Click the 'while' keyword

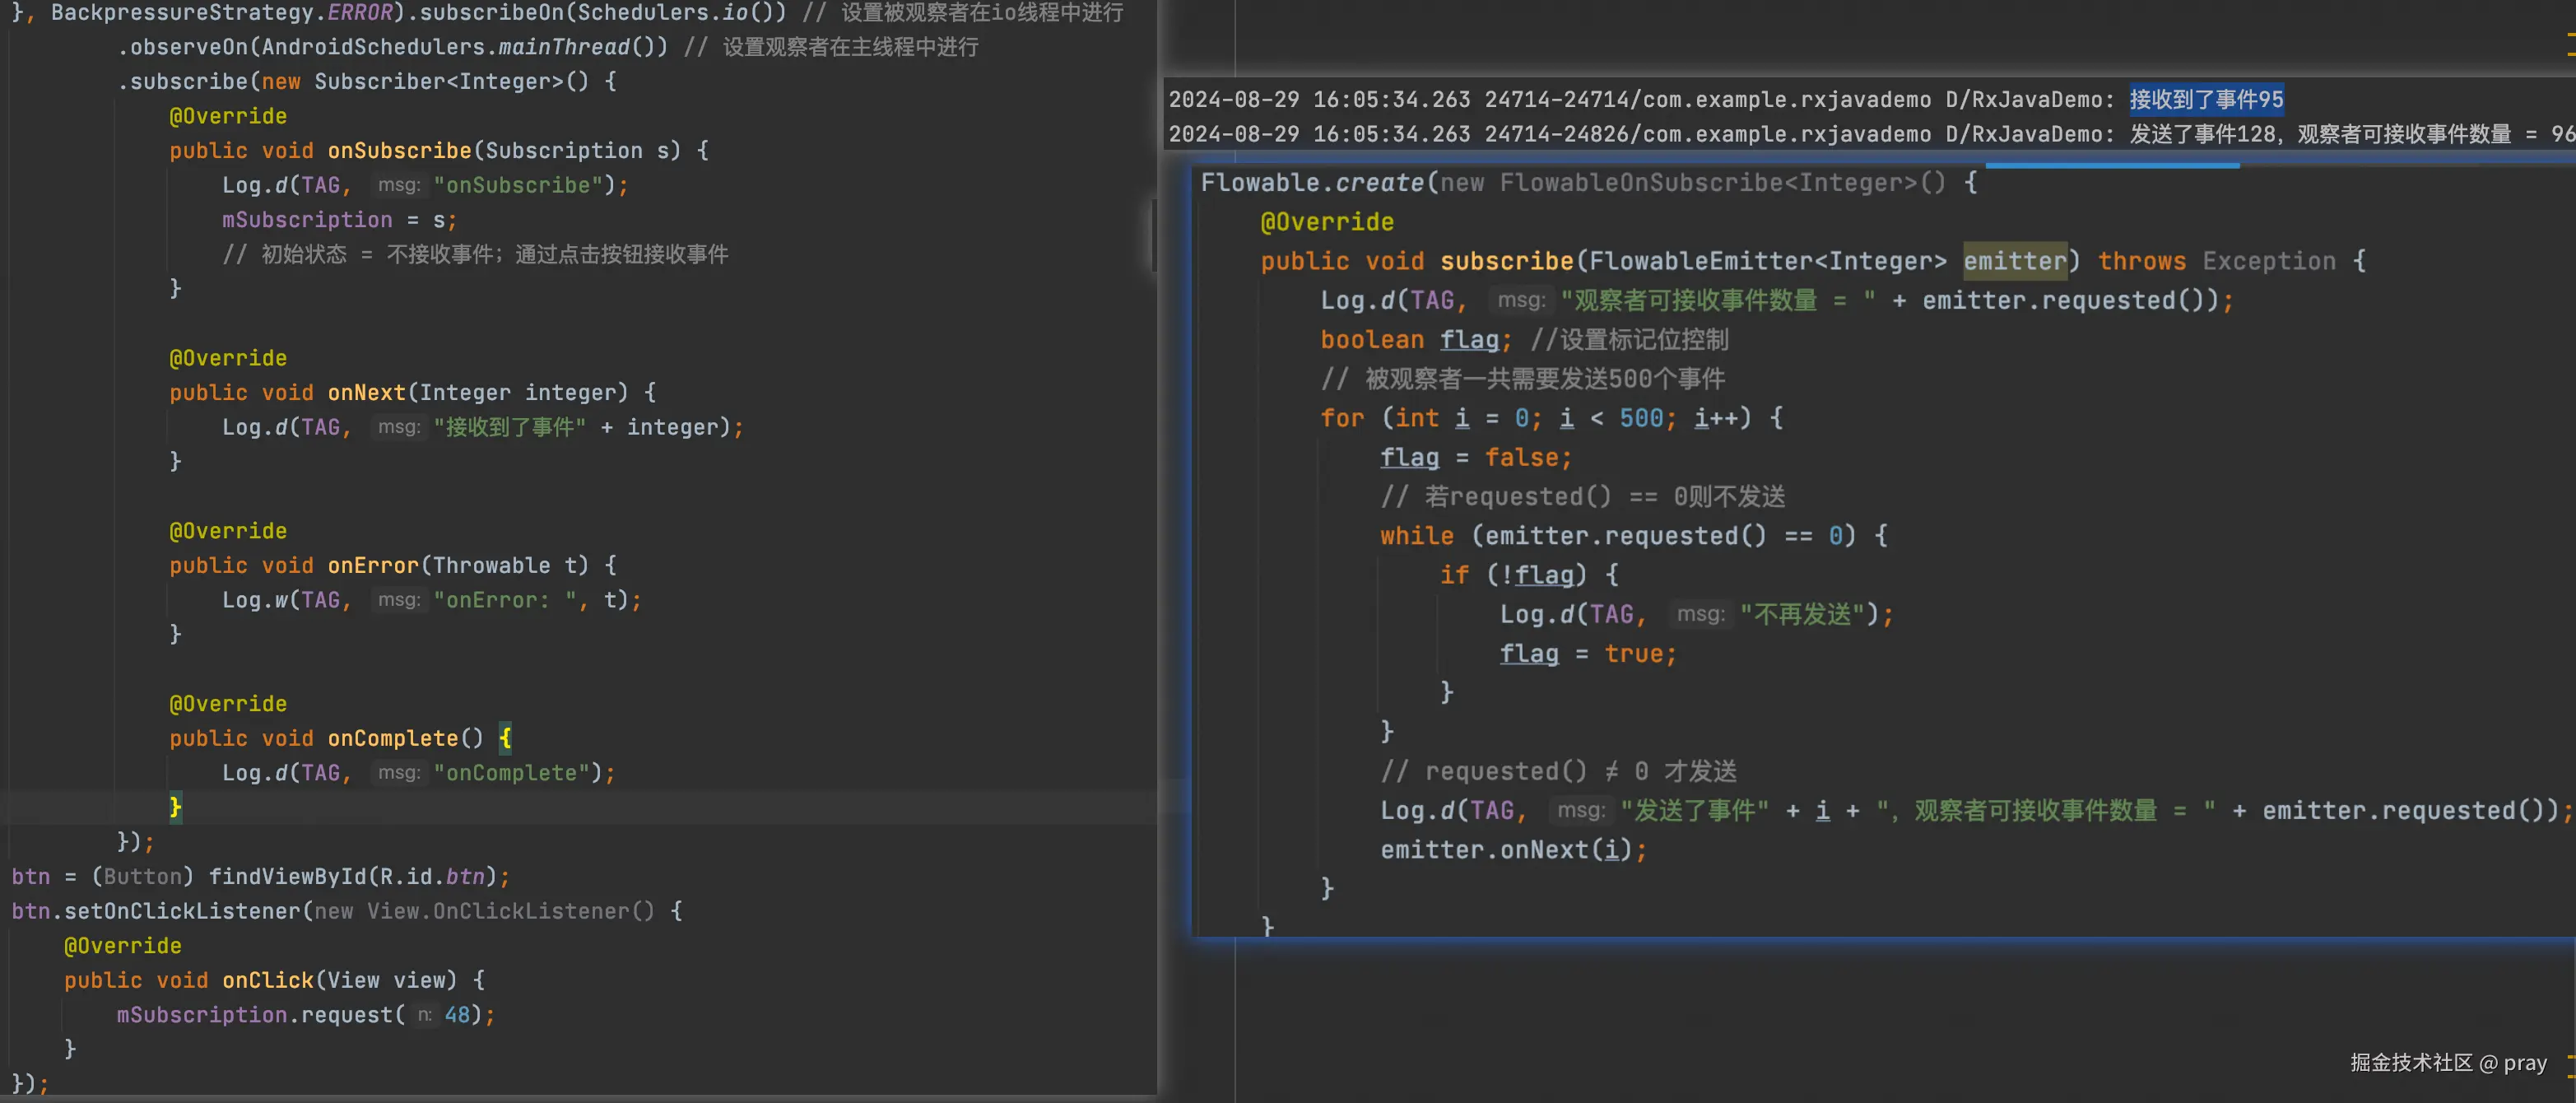coord(1416,536)
